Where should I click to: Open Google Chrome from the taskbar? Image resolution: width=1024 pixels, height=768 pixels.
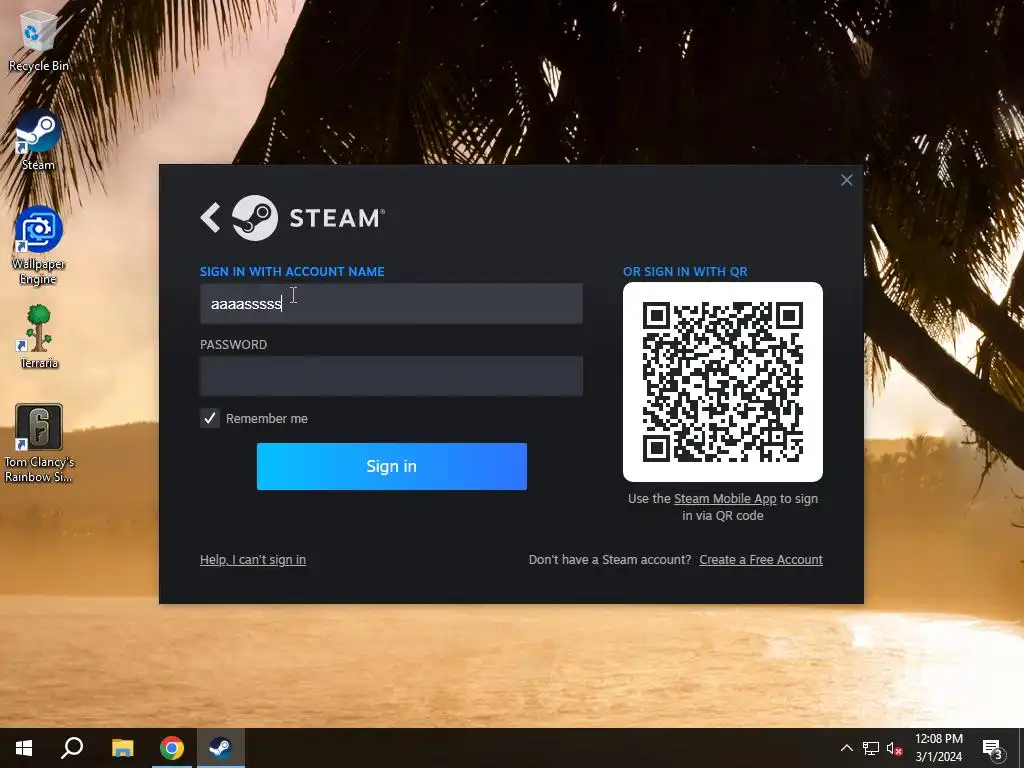pos(172,748)
